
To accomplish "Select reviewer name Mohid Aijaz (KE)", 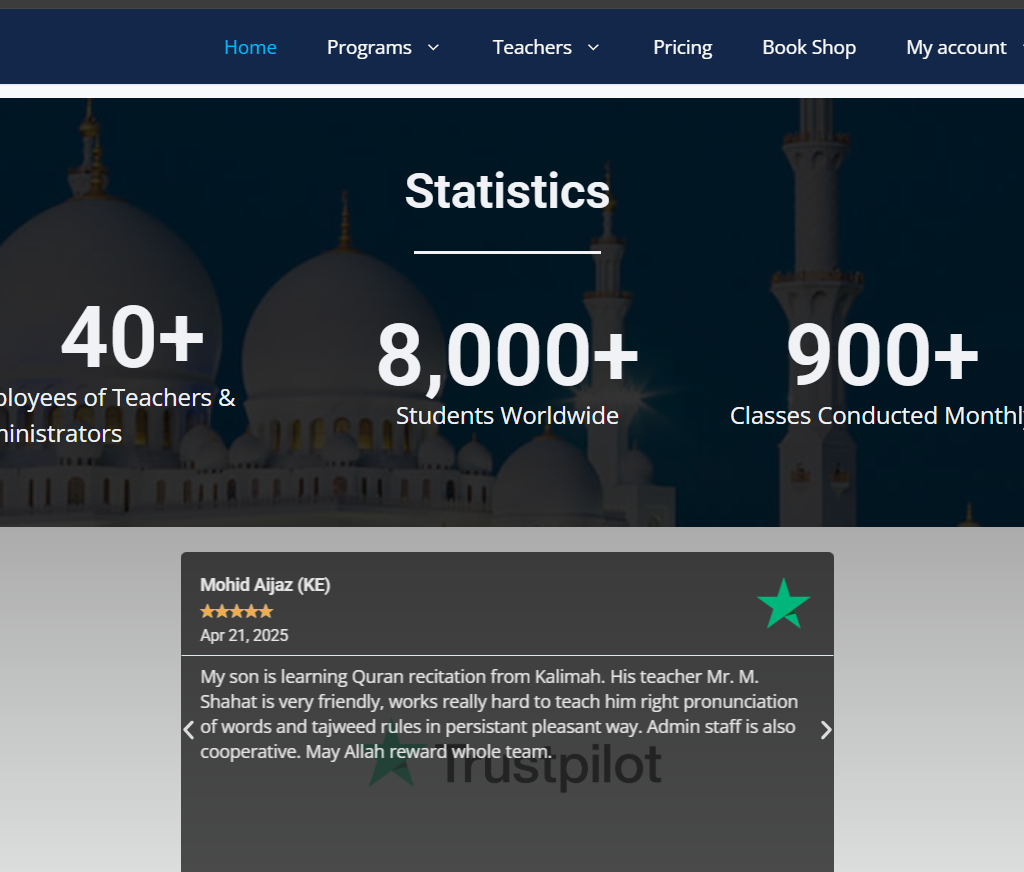I will point(265,585).
